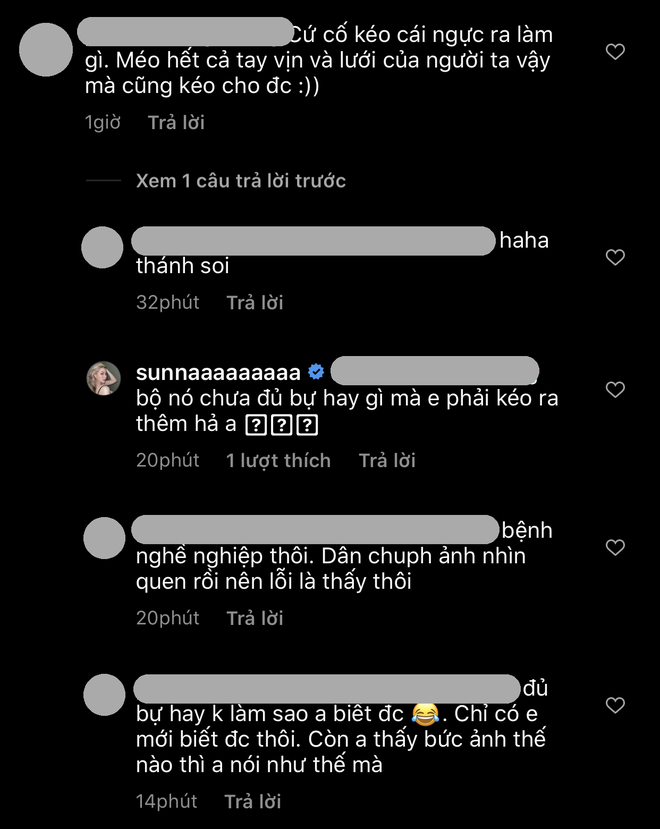
Task: Click "Trả lời" under the 1giờ comment
Action: (176, 123)
